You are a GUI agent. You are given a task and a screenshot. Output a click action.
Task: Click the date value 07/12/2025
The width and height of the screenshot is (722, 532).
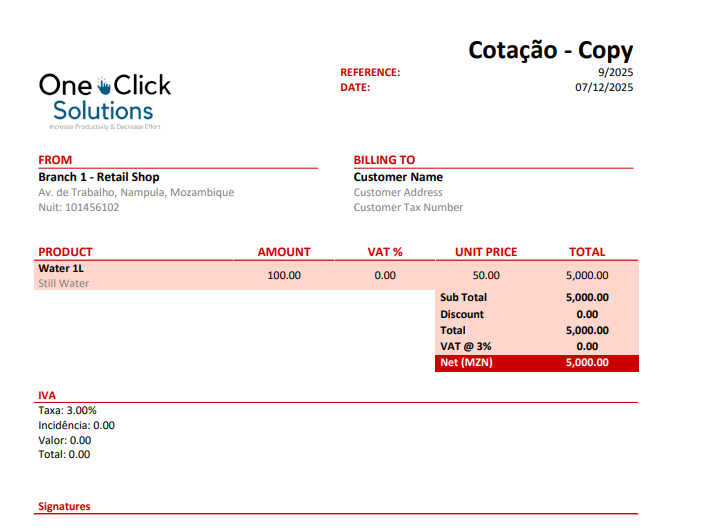[x=604, y=88]
